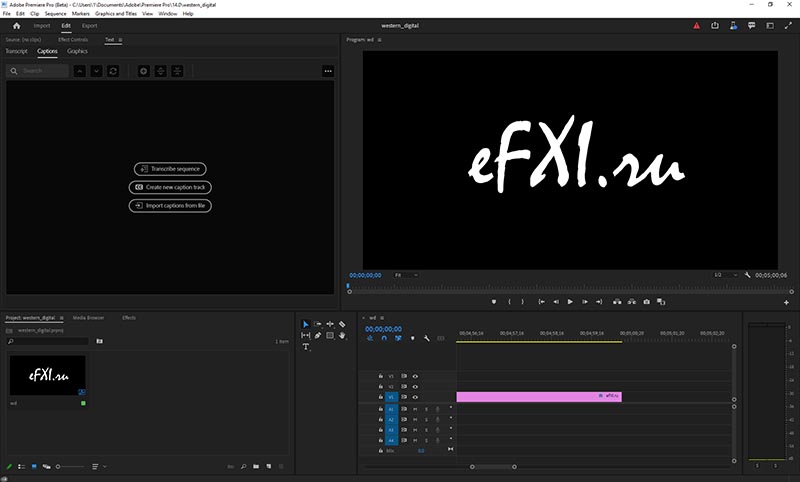Select the Razor tool in the tools panel
This screenshot has width=800, height=482.
click(x=342, y=324)
